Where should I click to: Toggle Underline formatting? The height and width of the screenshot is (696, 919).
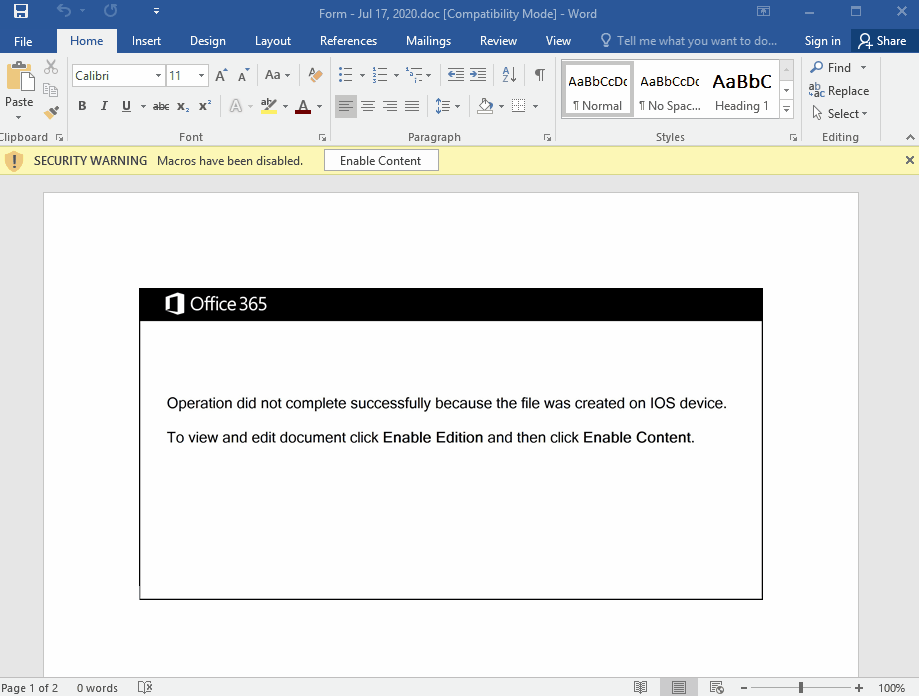coord(126,106)
